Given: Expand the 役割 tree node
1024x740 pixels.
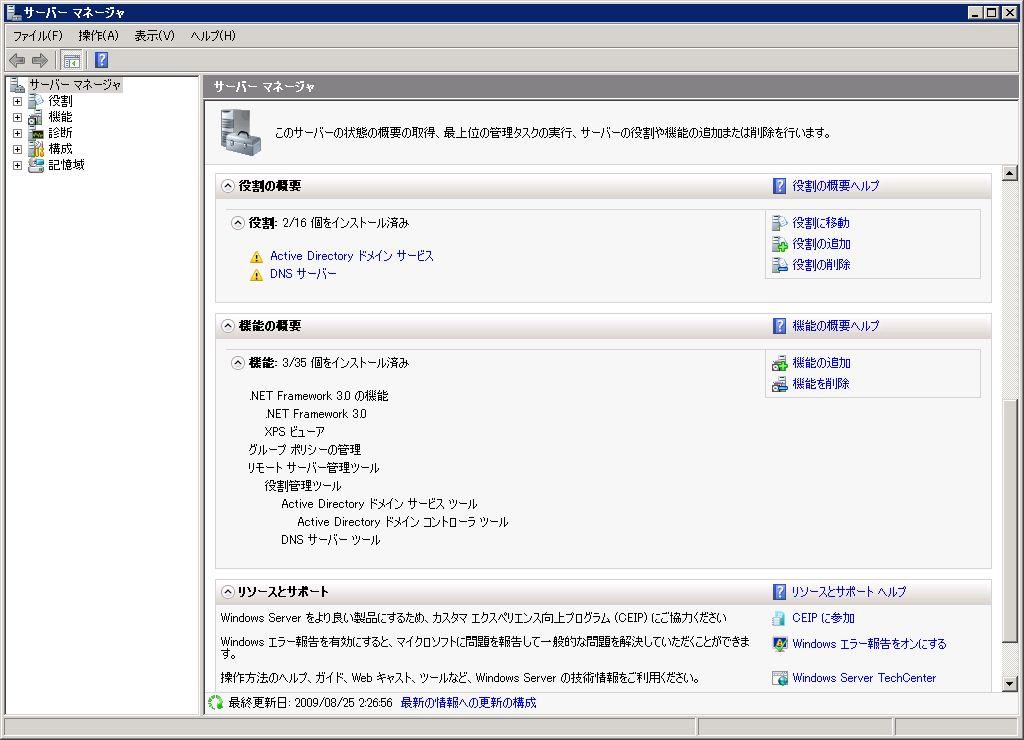Looking at the screenshot, I should click(x=18, y=102).
